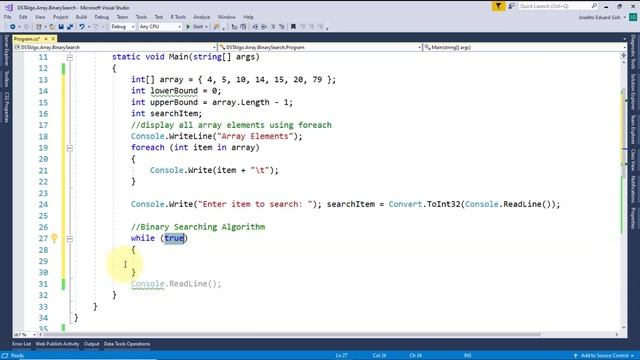Open the Web Publish Activity tab
The height and width of the screenshot is (360, 640).
click(x=57, y=344)
